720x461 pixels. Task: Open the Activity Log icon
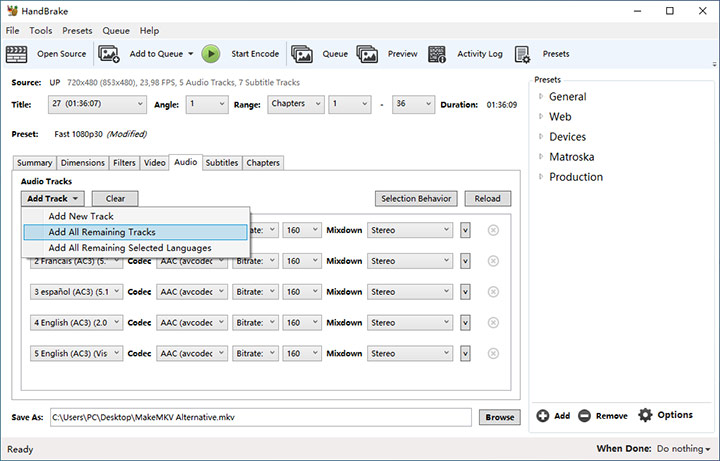tap(437, 54)
